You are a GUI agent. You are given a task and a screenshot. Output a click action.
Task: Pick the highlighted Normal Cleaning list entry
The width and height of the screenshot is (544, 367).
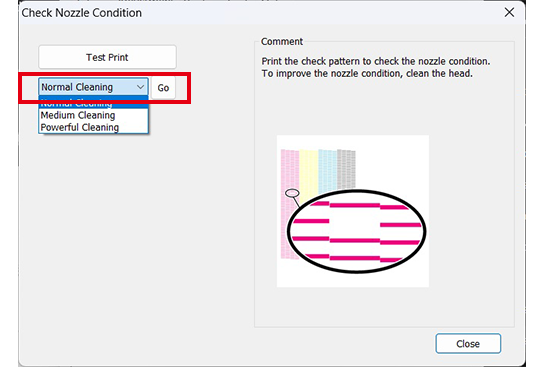coord(93,104)
